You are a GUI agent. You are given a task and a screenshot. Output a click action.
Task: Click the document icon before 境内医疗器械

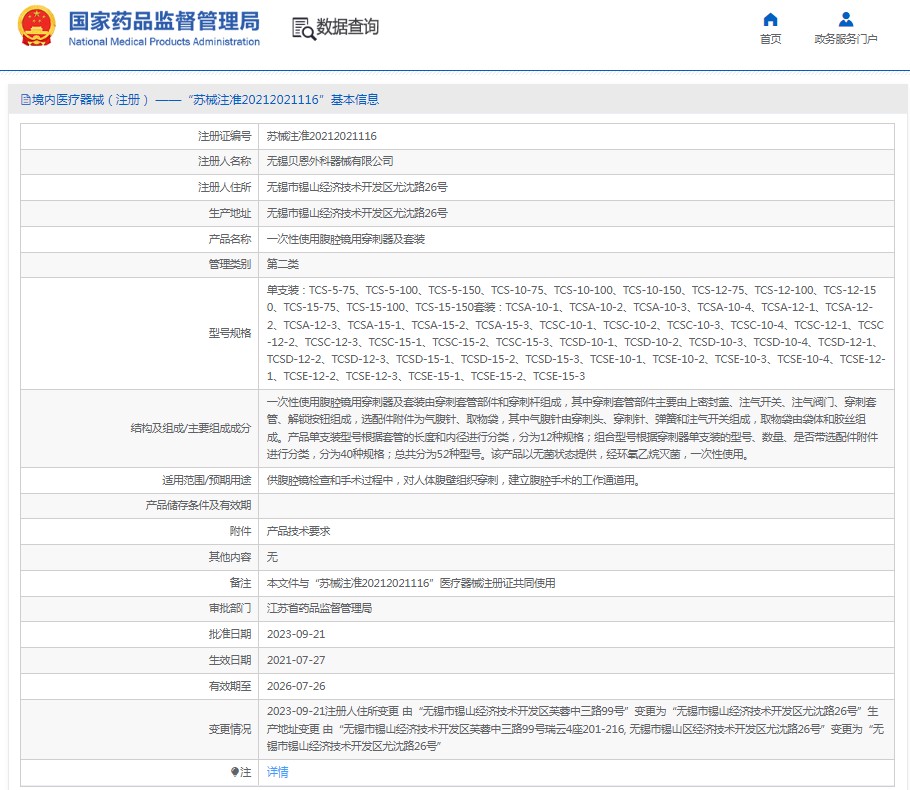click(26, 100)
